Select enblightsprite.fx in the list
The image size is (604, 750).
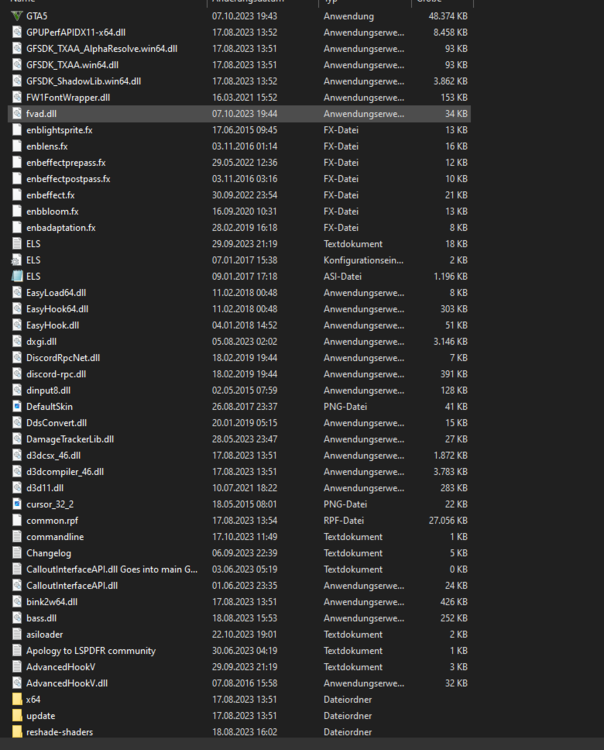[x=59, y=130]
